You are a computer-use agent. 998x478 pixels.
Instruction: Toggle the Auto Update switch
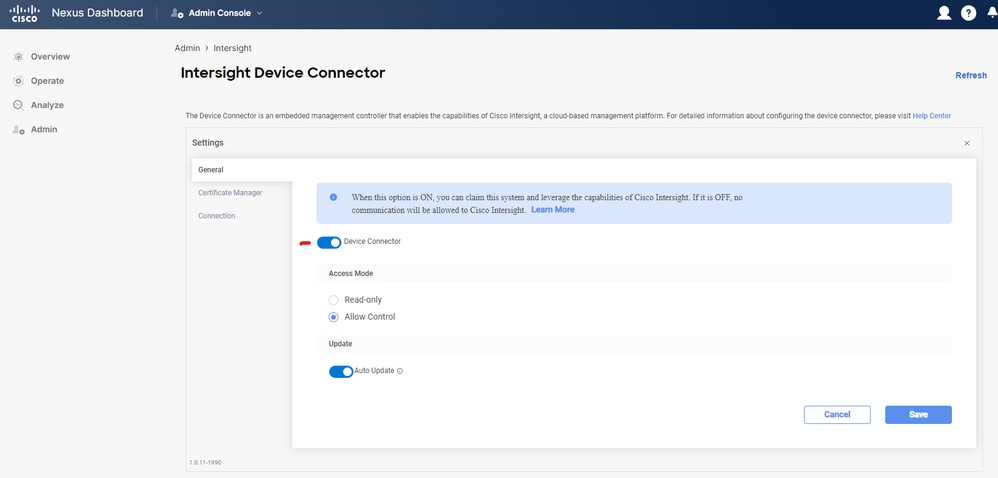click(x=341, y=372)
